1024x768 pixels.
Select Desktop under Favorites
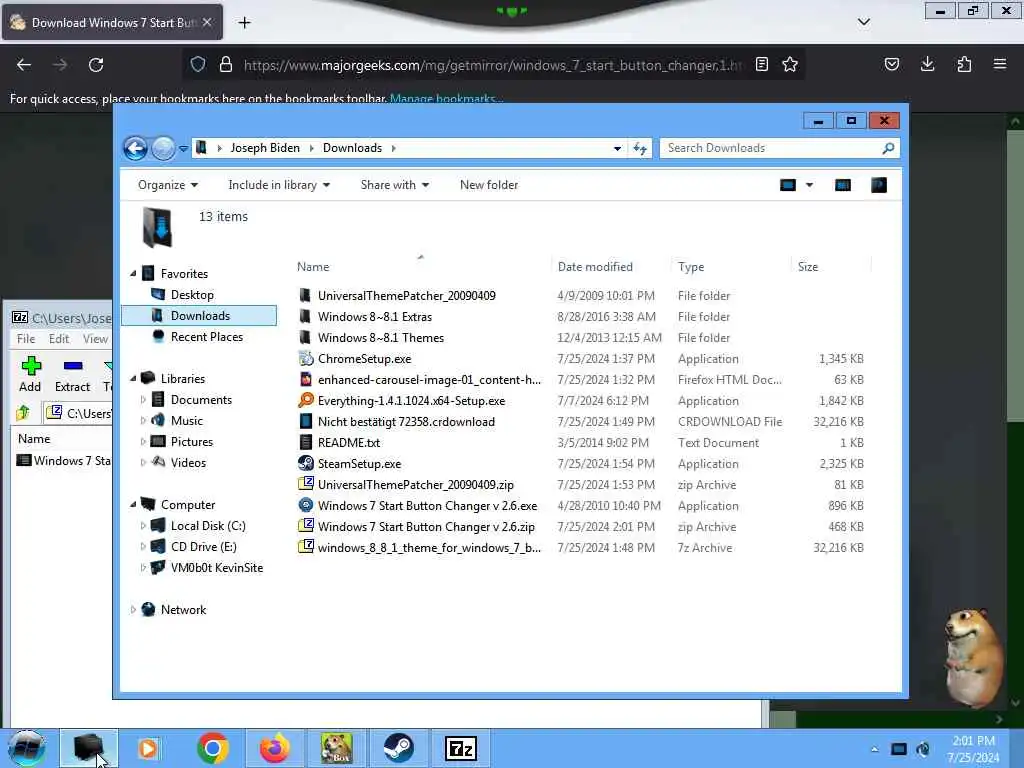pos(192,295)
